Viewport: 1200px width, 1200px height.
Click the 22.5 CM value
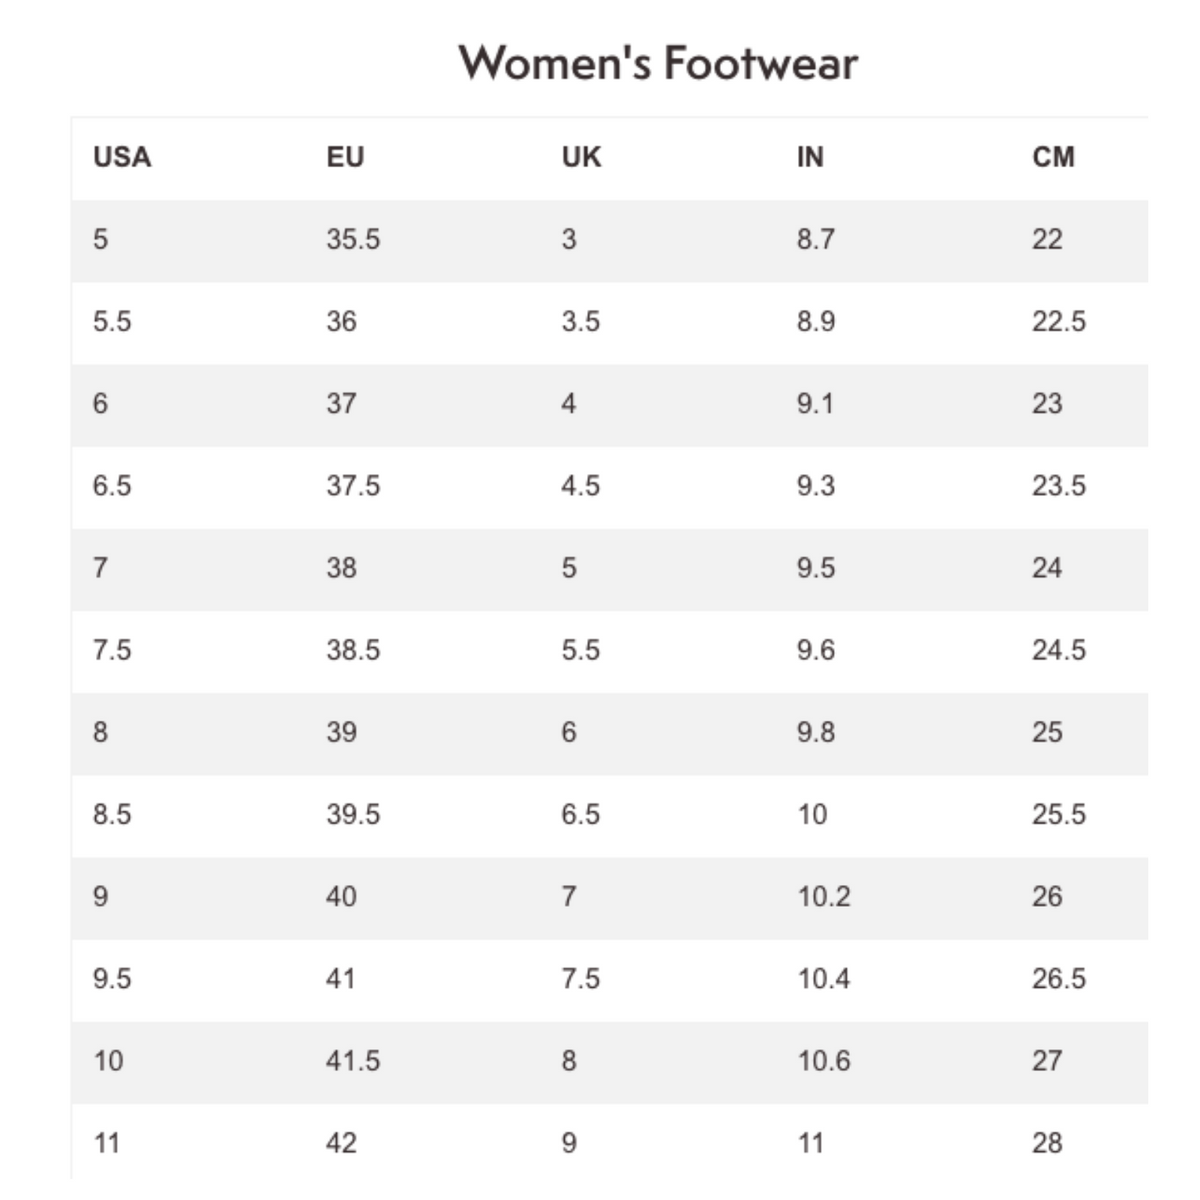pos(1059,321)
